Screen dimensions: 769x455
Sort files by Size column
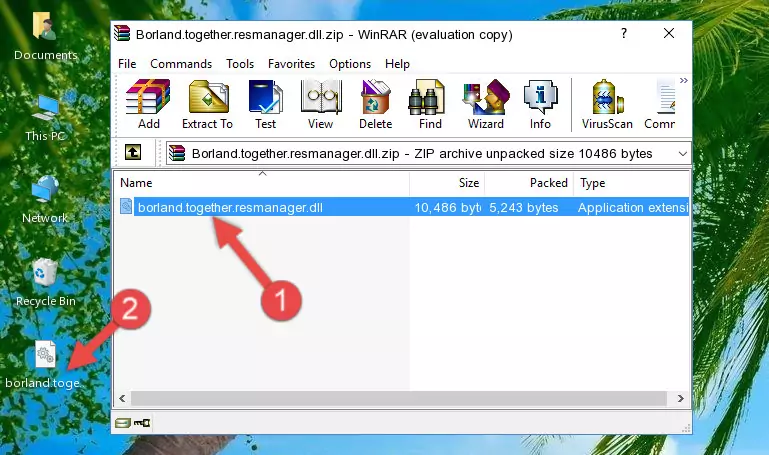point(447,183)
